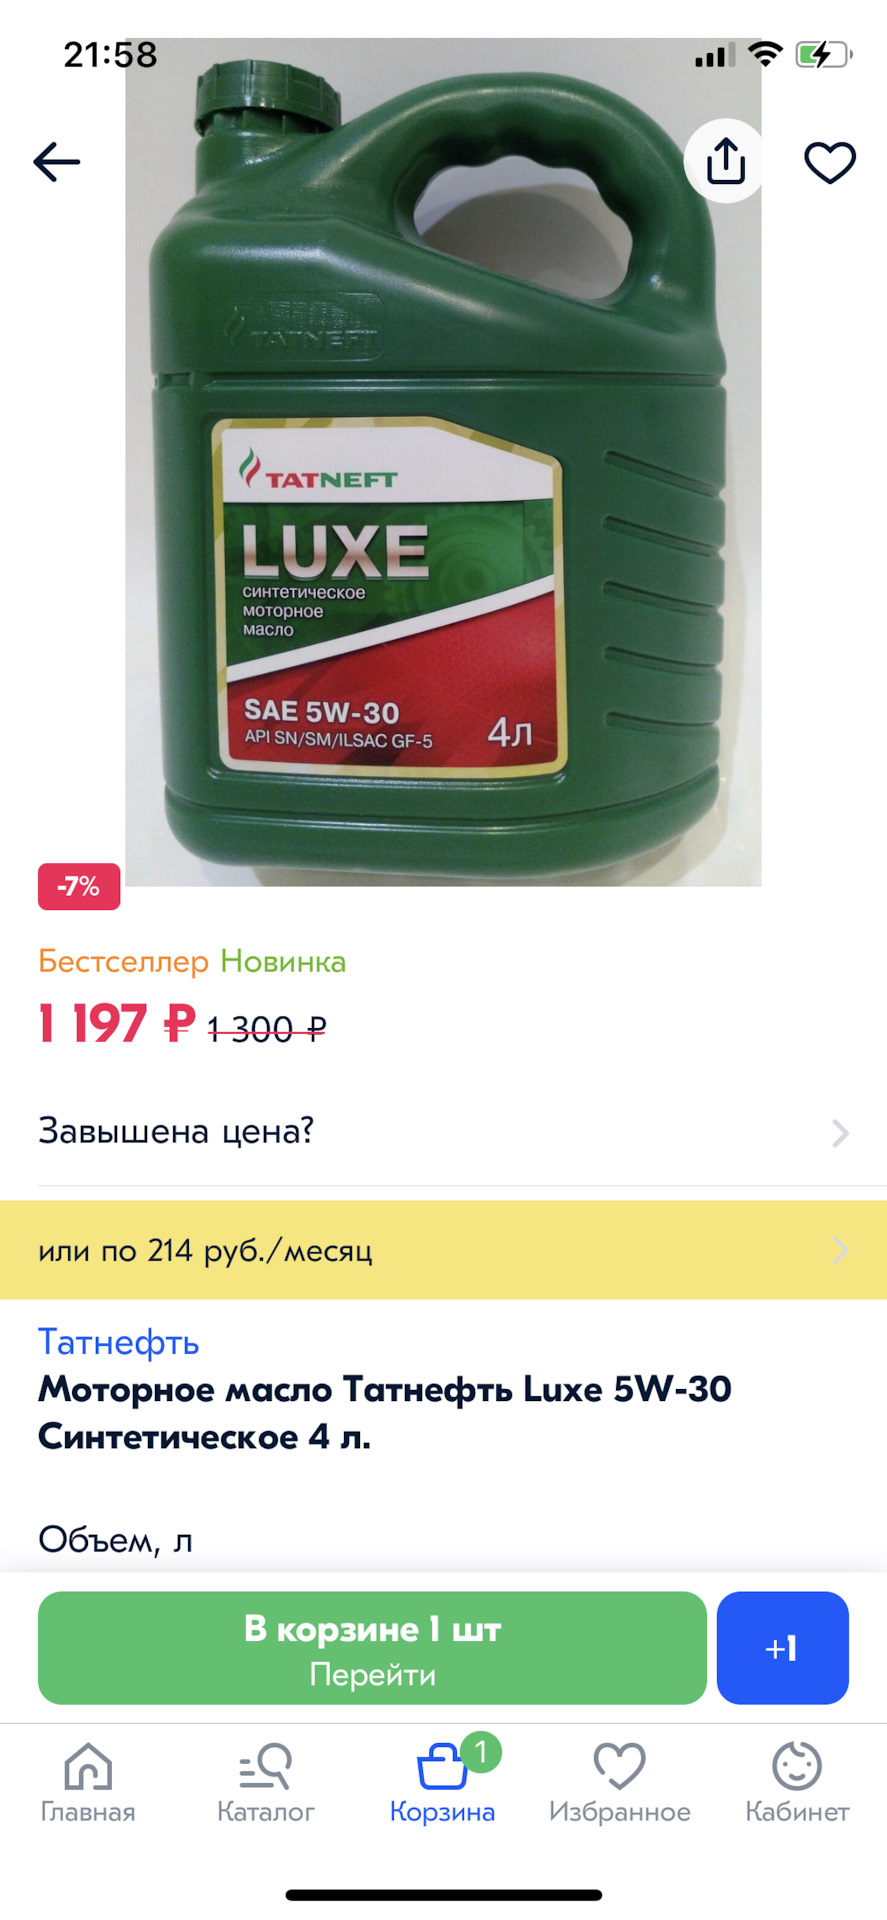Open the share icon on product image
Image resolution: width=887 pixels, height=1920 pixels.
pos(726,161)
